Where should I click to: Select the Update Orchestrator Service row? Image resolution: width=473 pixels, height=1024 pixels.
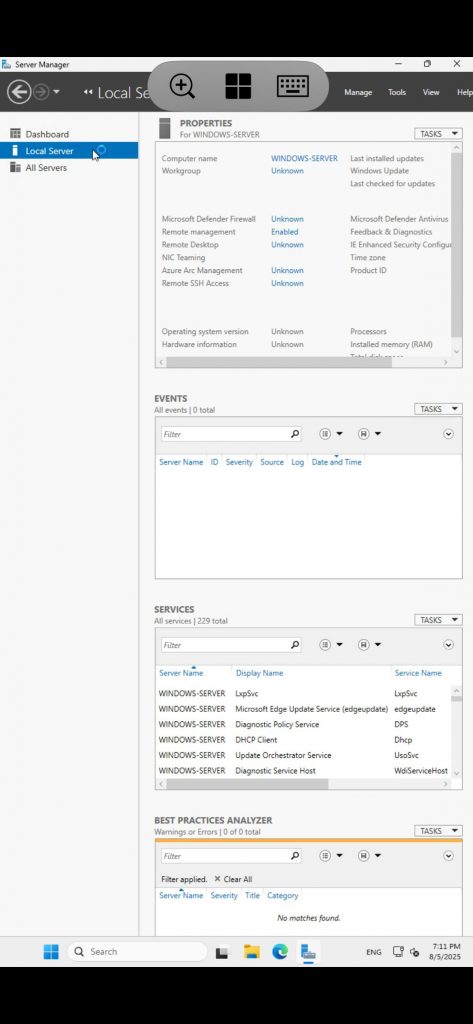coord(303,755)
